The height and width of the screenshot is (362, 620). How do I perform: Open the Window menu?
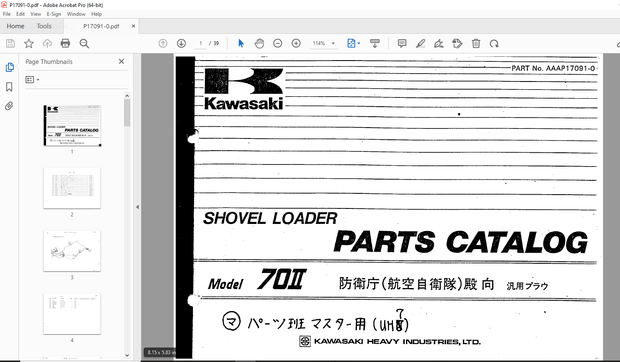[x=76, y=14]
